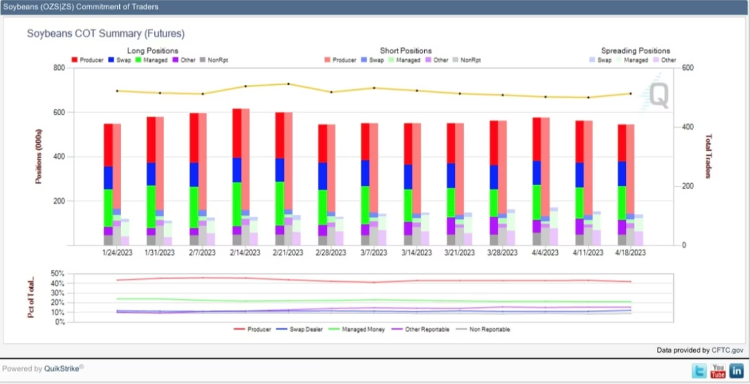Select the 4/4/2023 date label
Screen dimensions: 750x384
(545, 253)
